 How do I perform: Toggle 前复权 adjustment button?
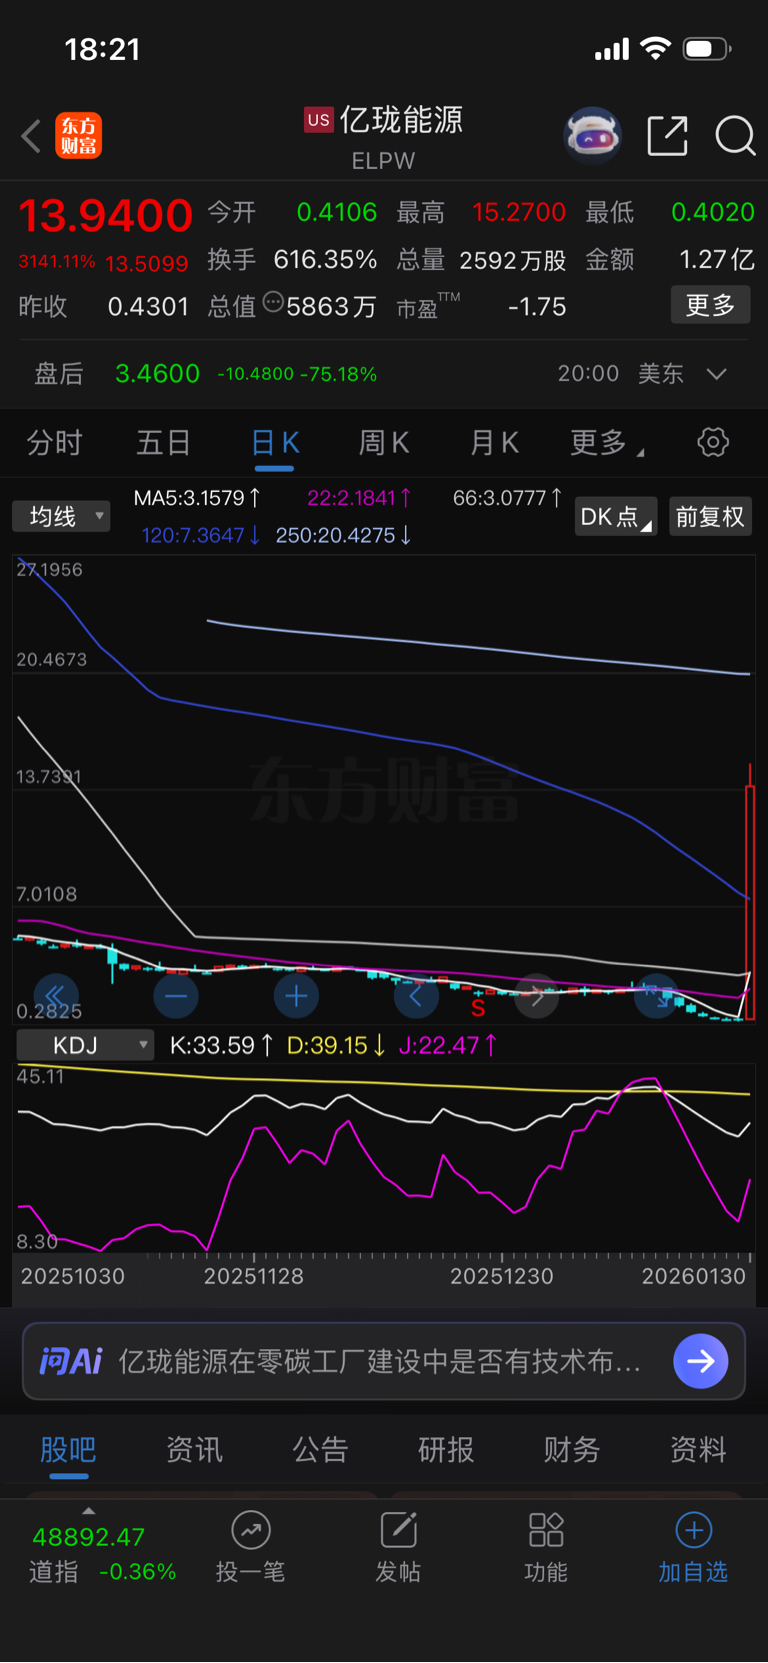[x=710, y=516]
